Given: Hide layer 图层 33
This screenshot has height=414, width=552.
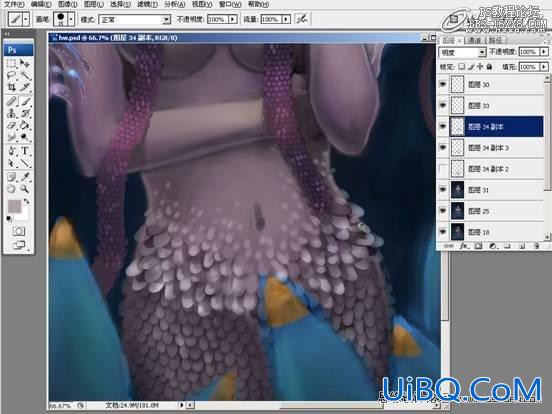Looking at the screenshot, I should (x=443, y=105).
